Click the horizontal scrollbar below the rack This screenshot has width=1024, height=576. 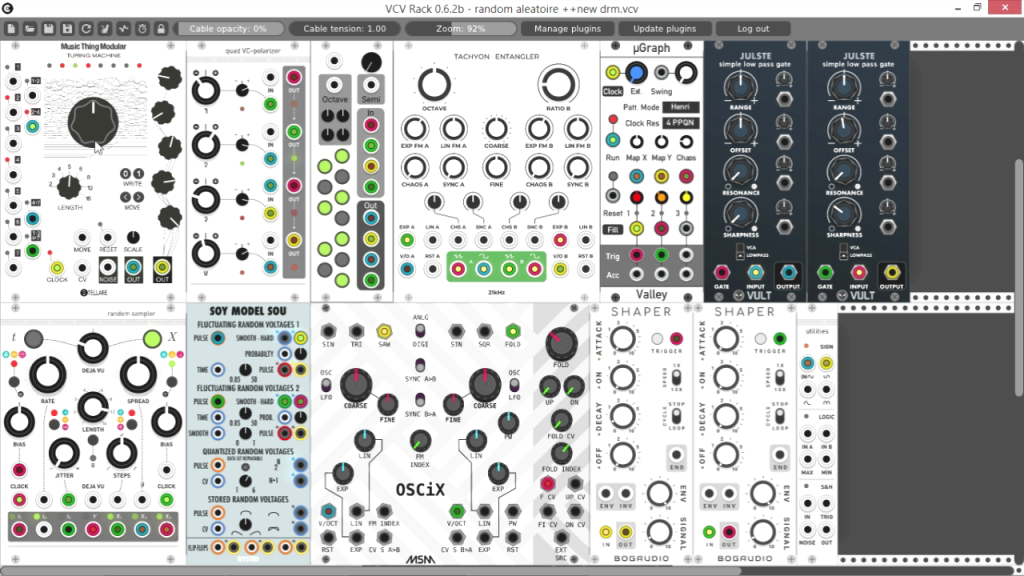372,571
